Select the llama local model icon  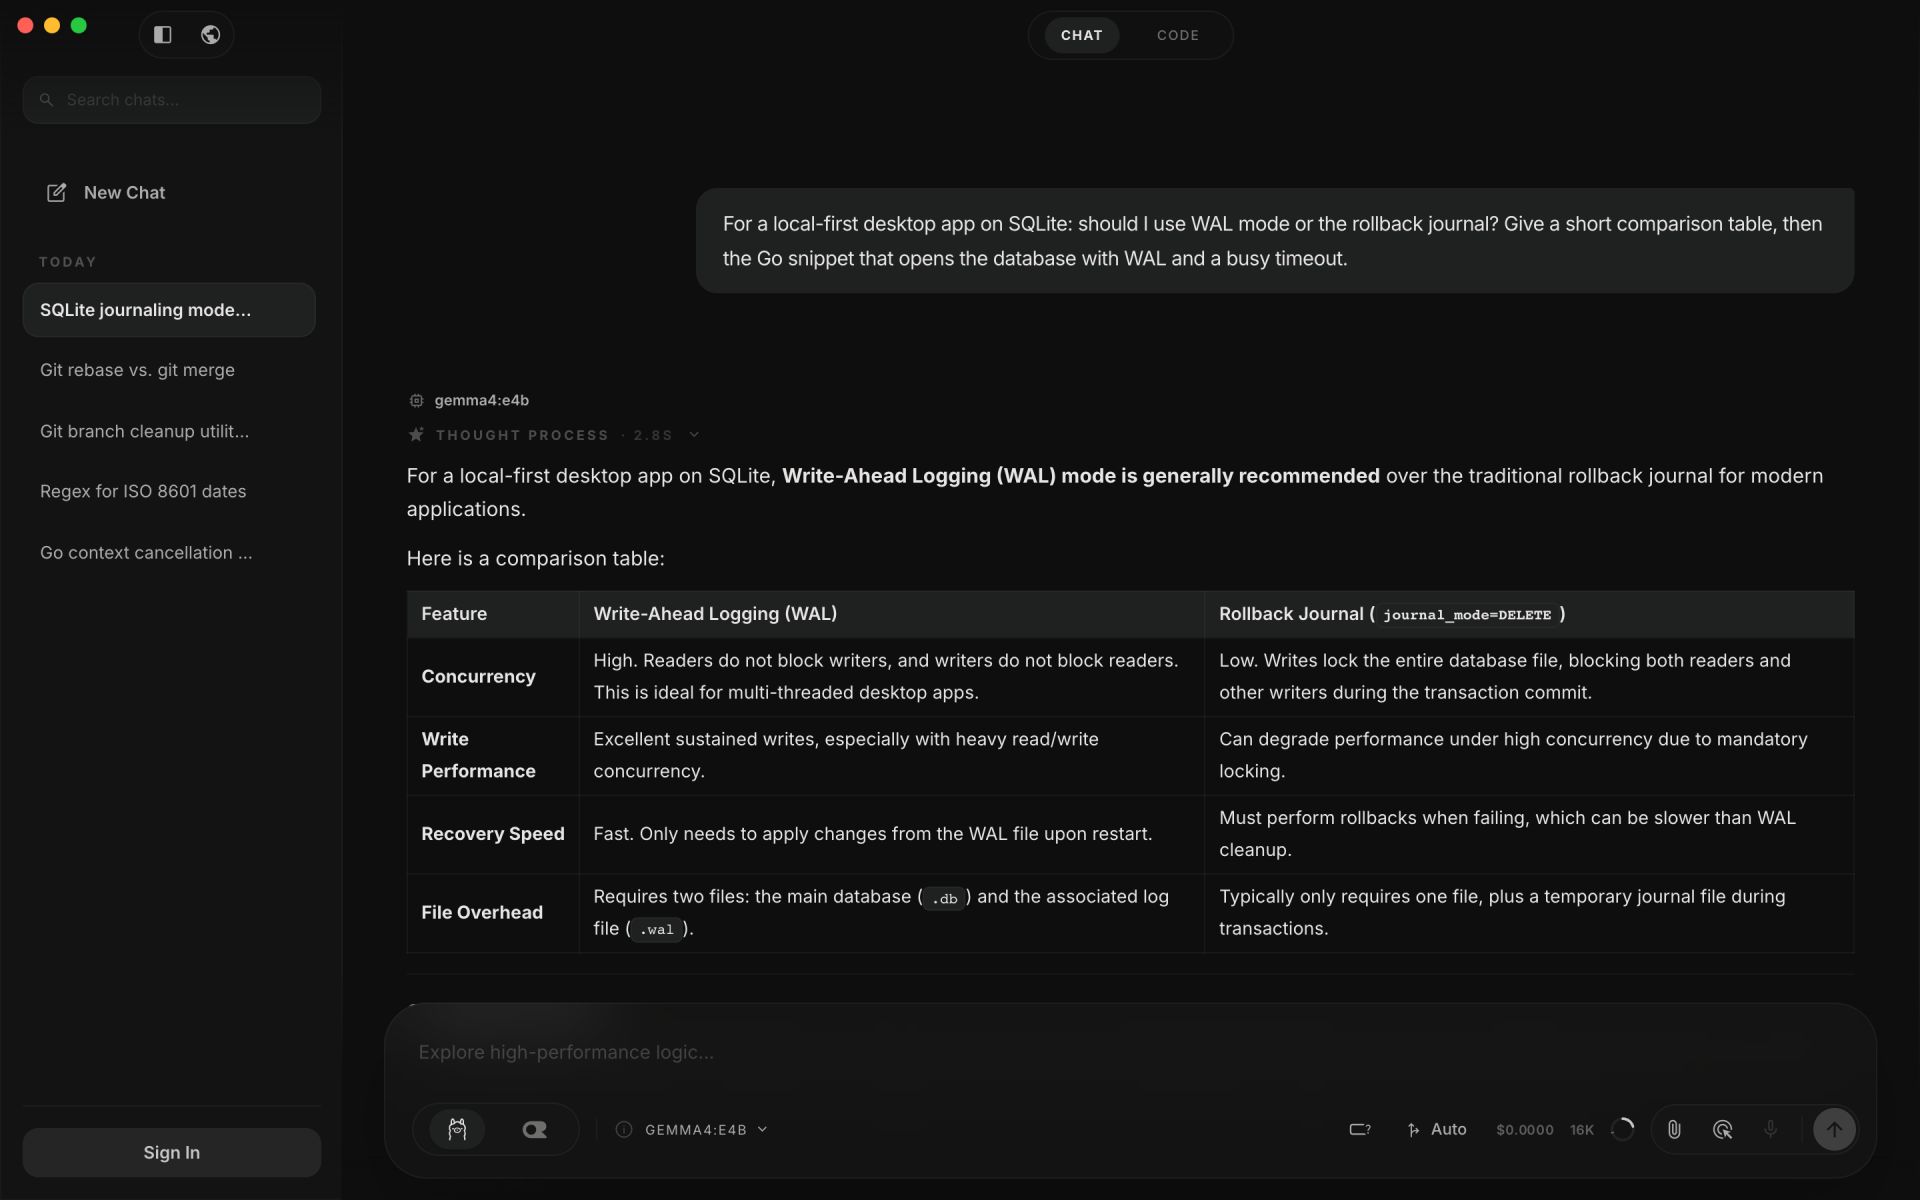click(457, 1129)
